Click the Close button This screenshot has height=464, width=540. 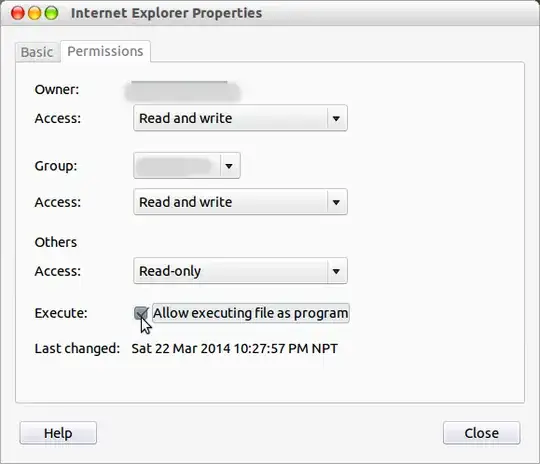coord(481,433)
